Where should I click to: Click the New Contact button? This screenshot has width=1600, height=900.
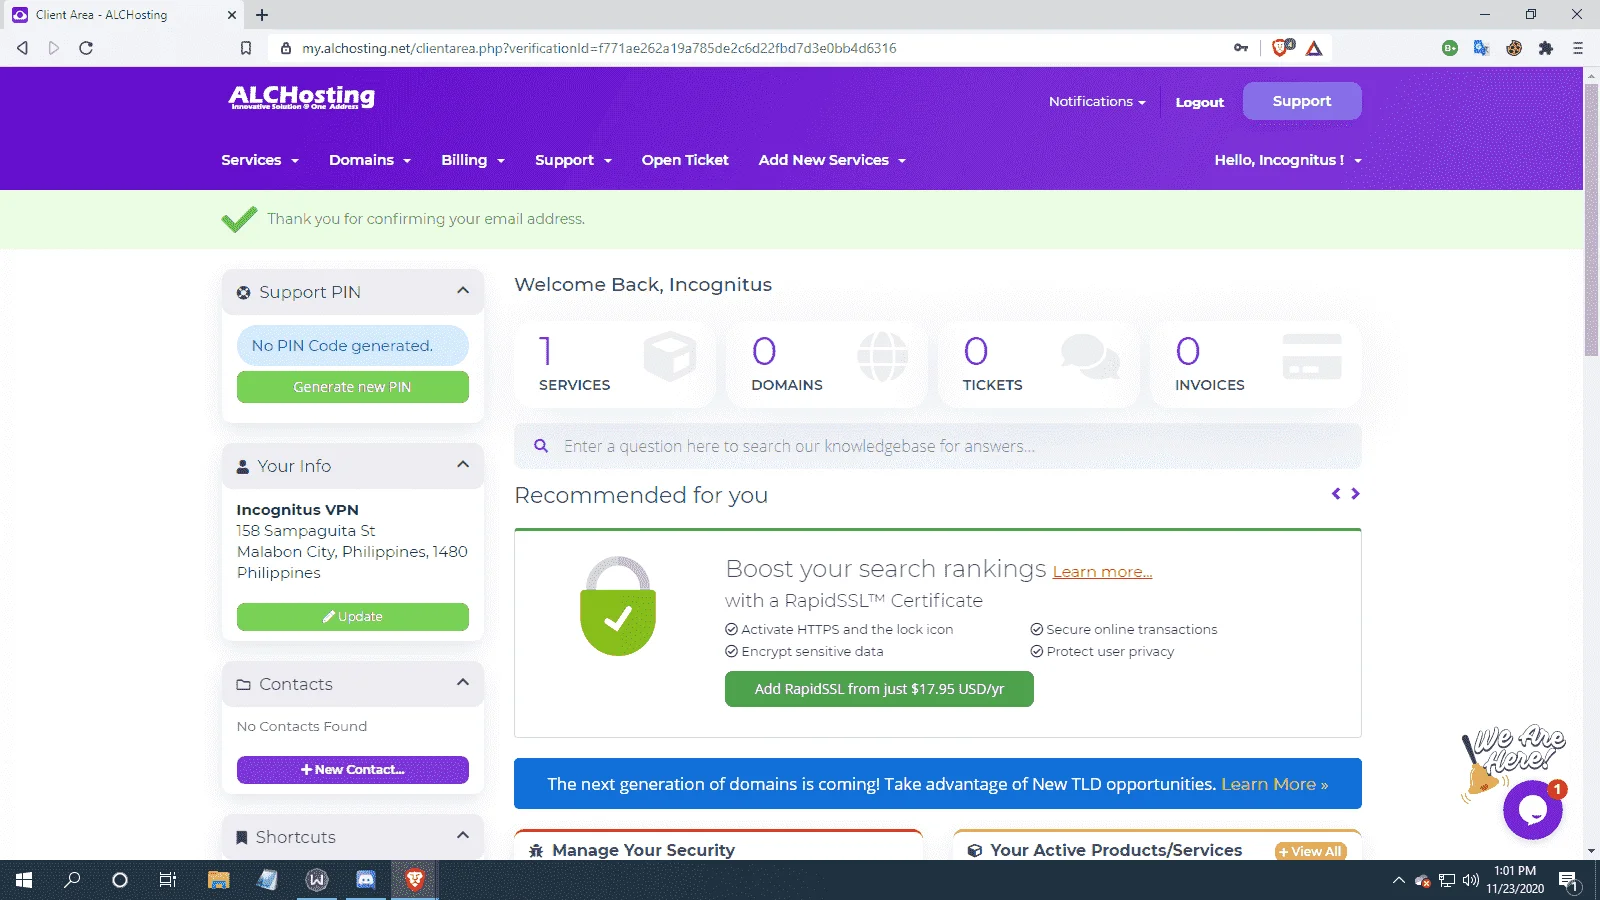[x=352, y=770]
